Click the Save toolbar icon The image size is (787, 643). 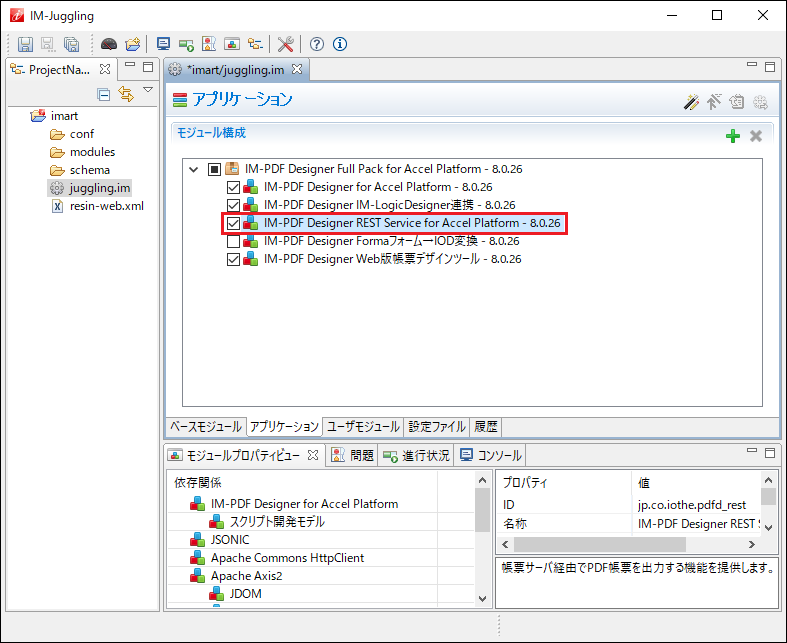coord(25,44)
